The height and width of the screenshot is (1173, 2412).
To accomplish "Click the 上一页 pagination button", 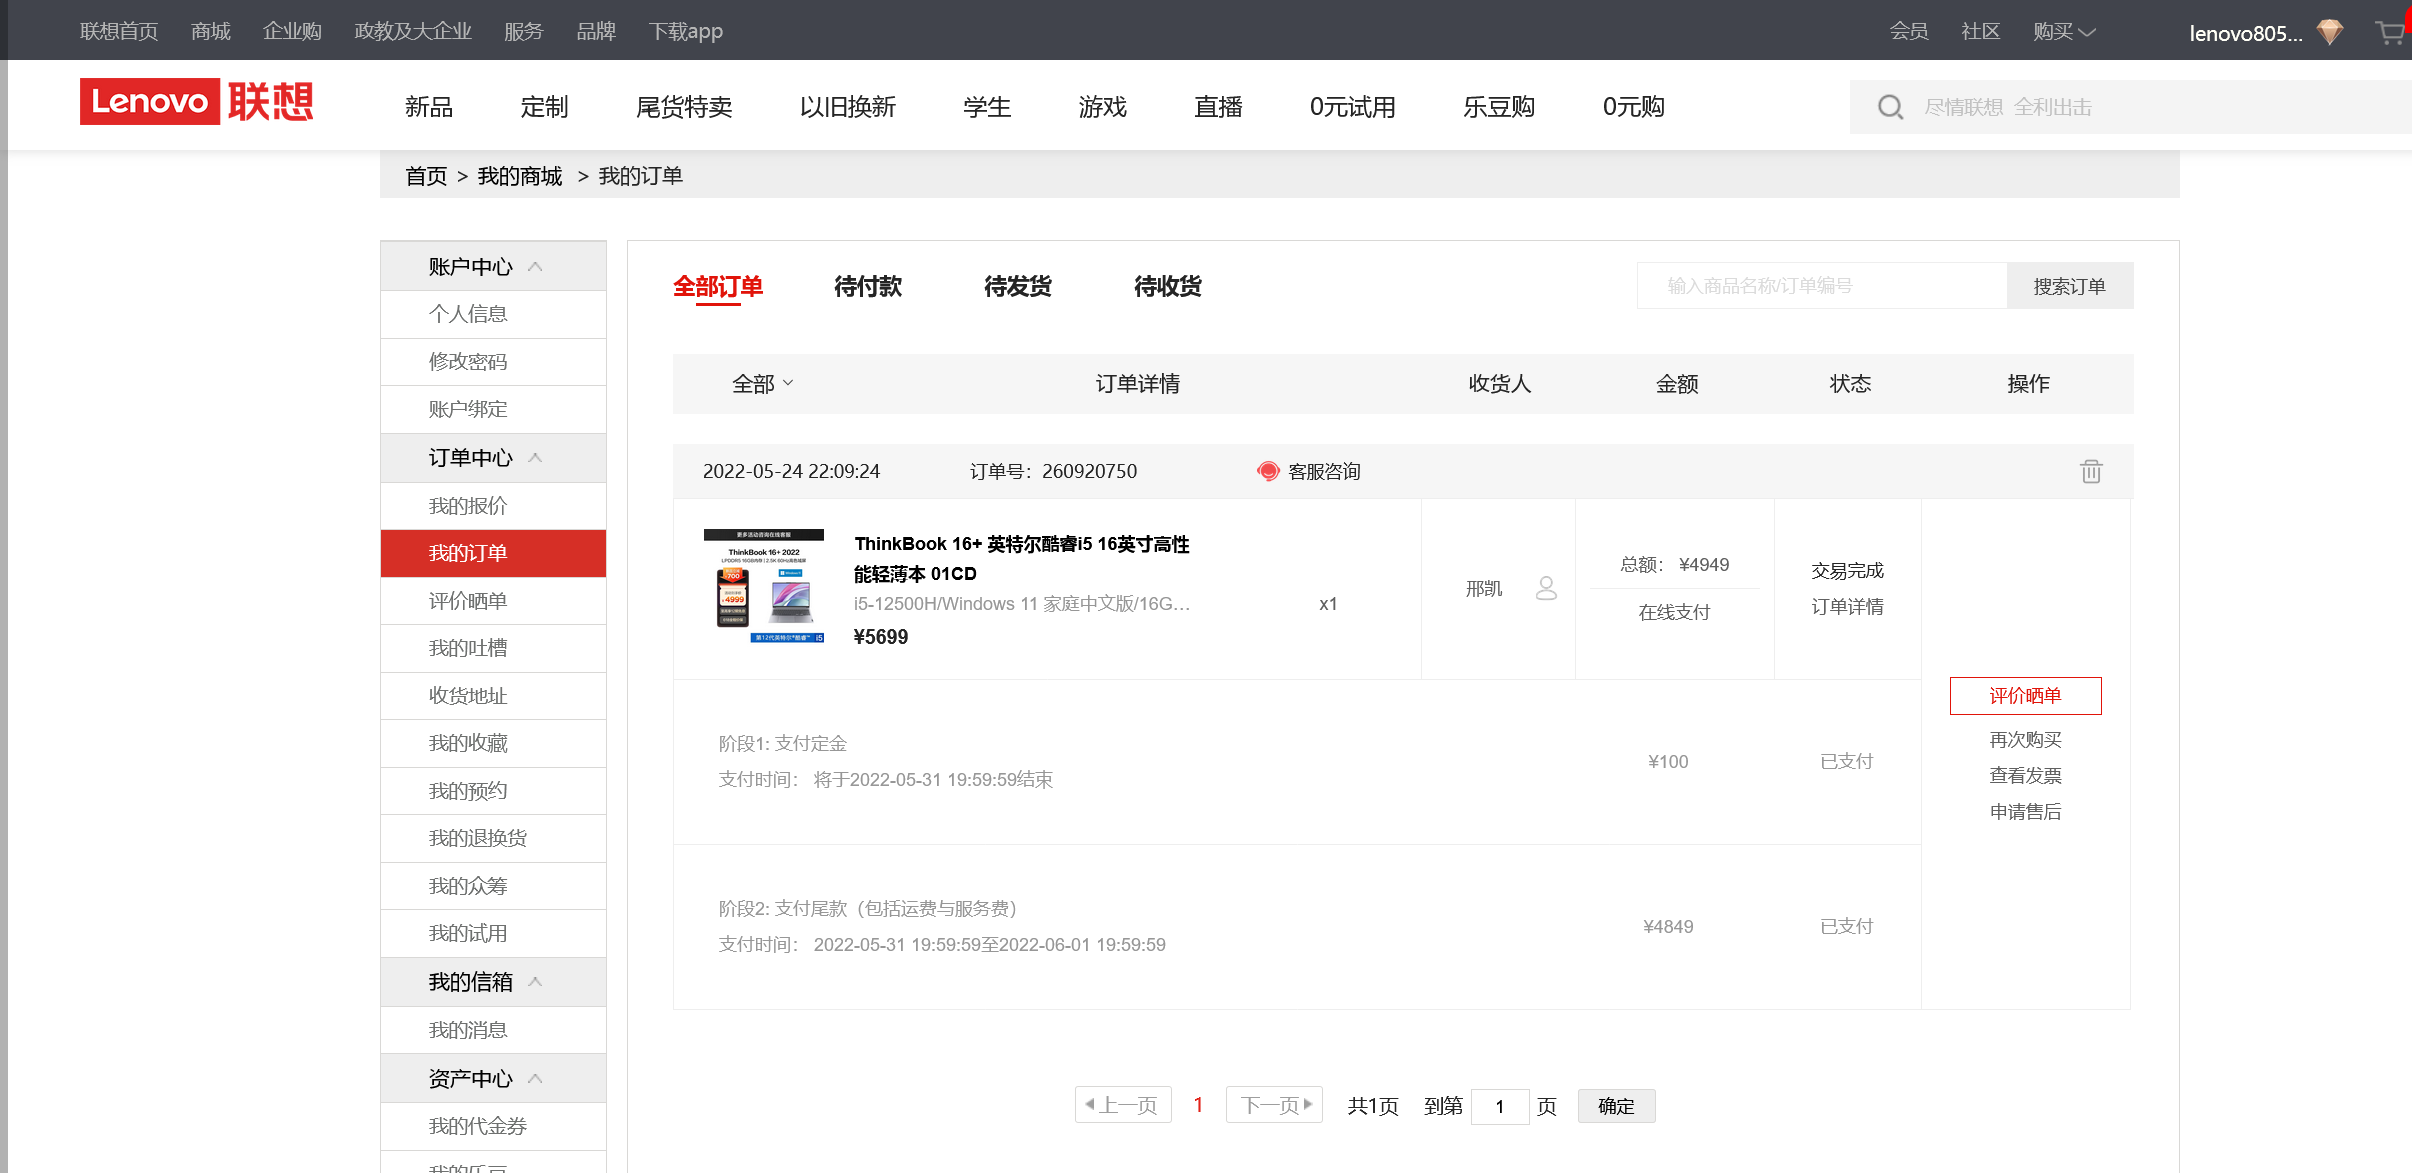I will coord(1122,1105).
